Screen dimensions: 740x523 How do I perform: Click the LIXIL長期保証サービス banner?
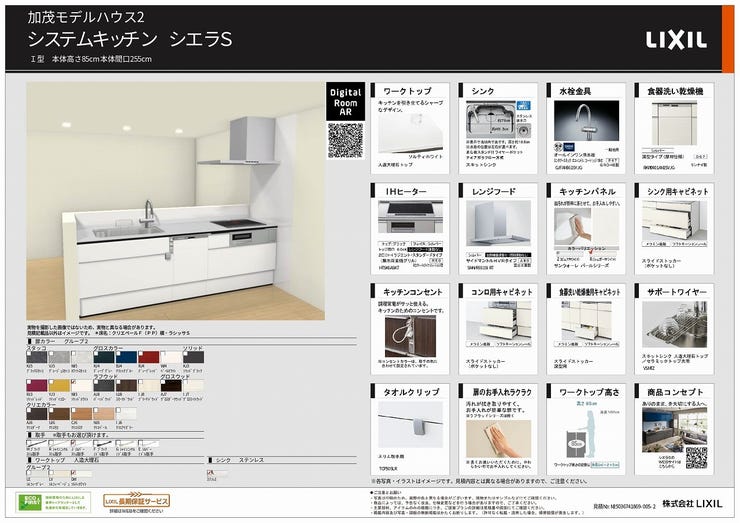coord(137,499)
